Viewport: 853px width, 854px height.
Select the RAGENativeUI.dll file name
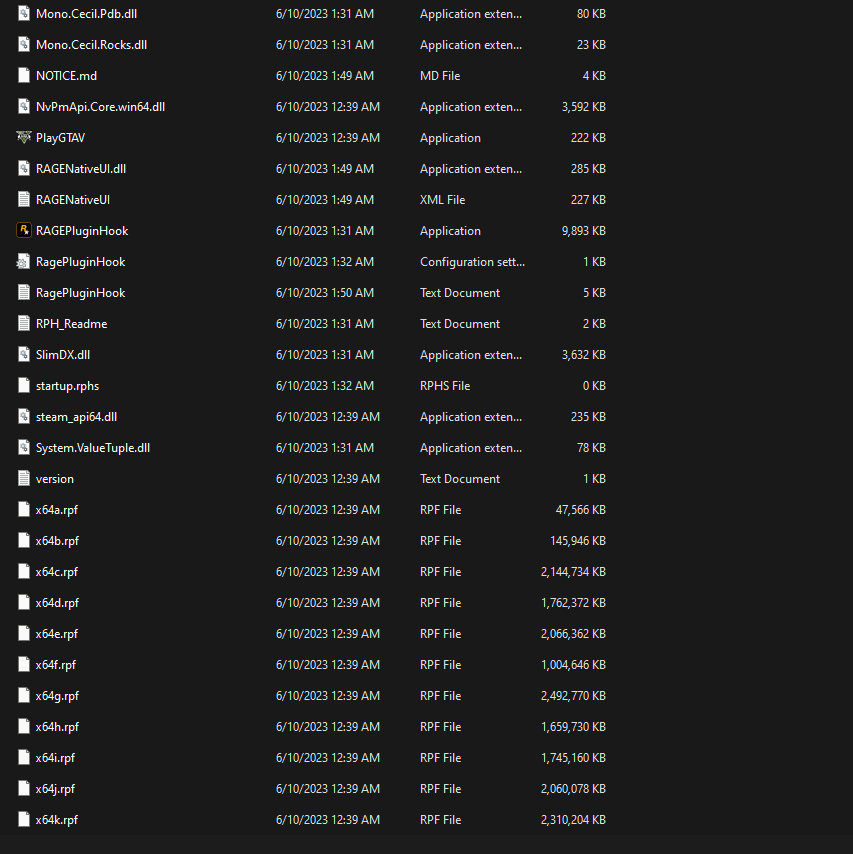tap(81, 169)
